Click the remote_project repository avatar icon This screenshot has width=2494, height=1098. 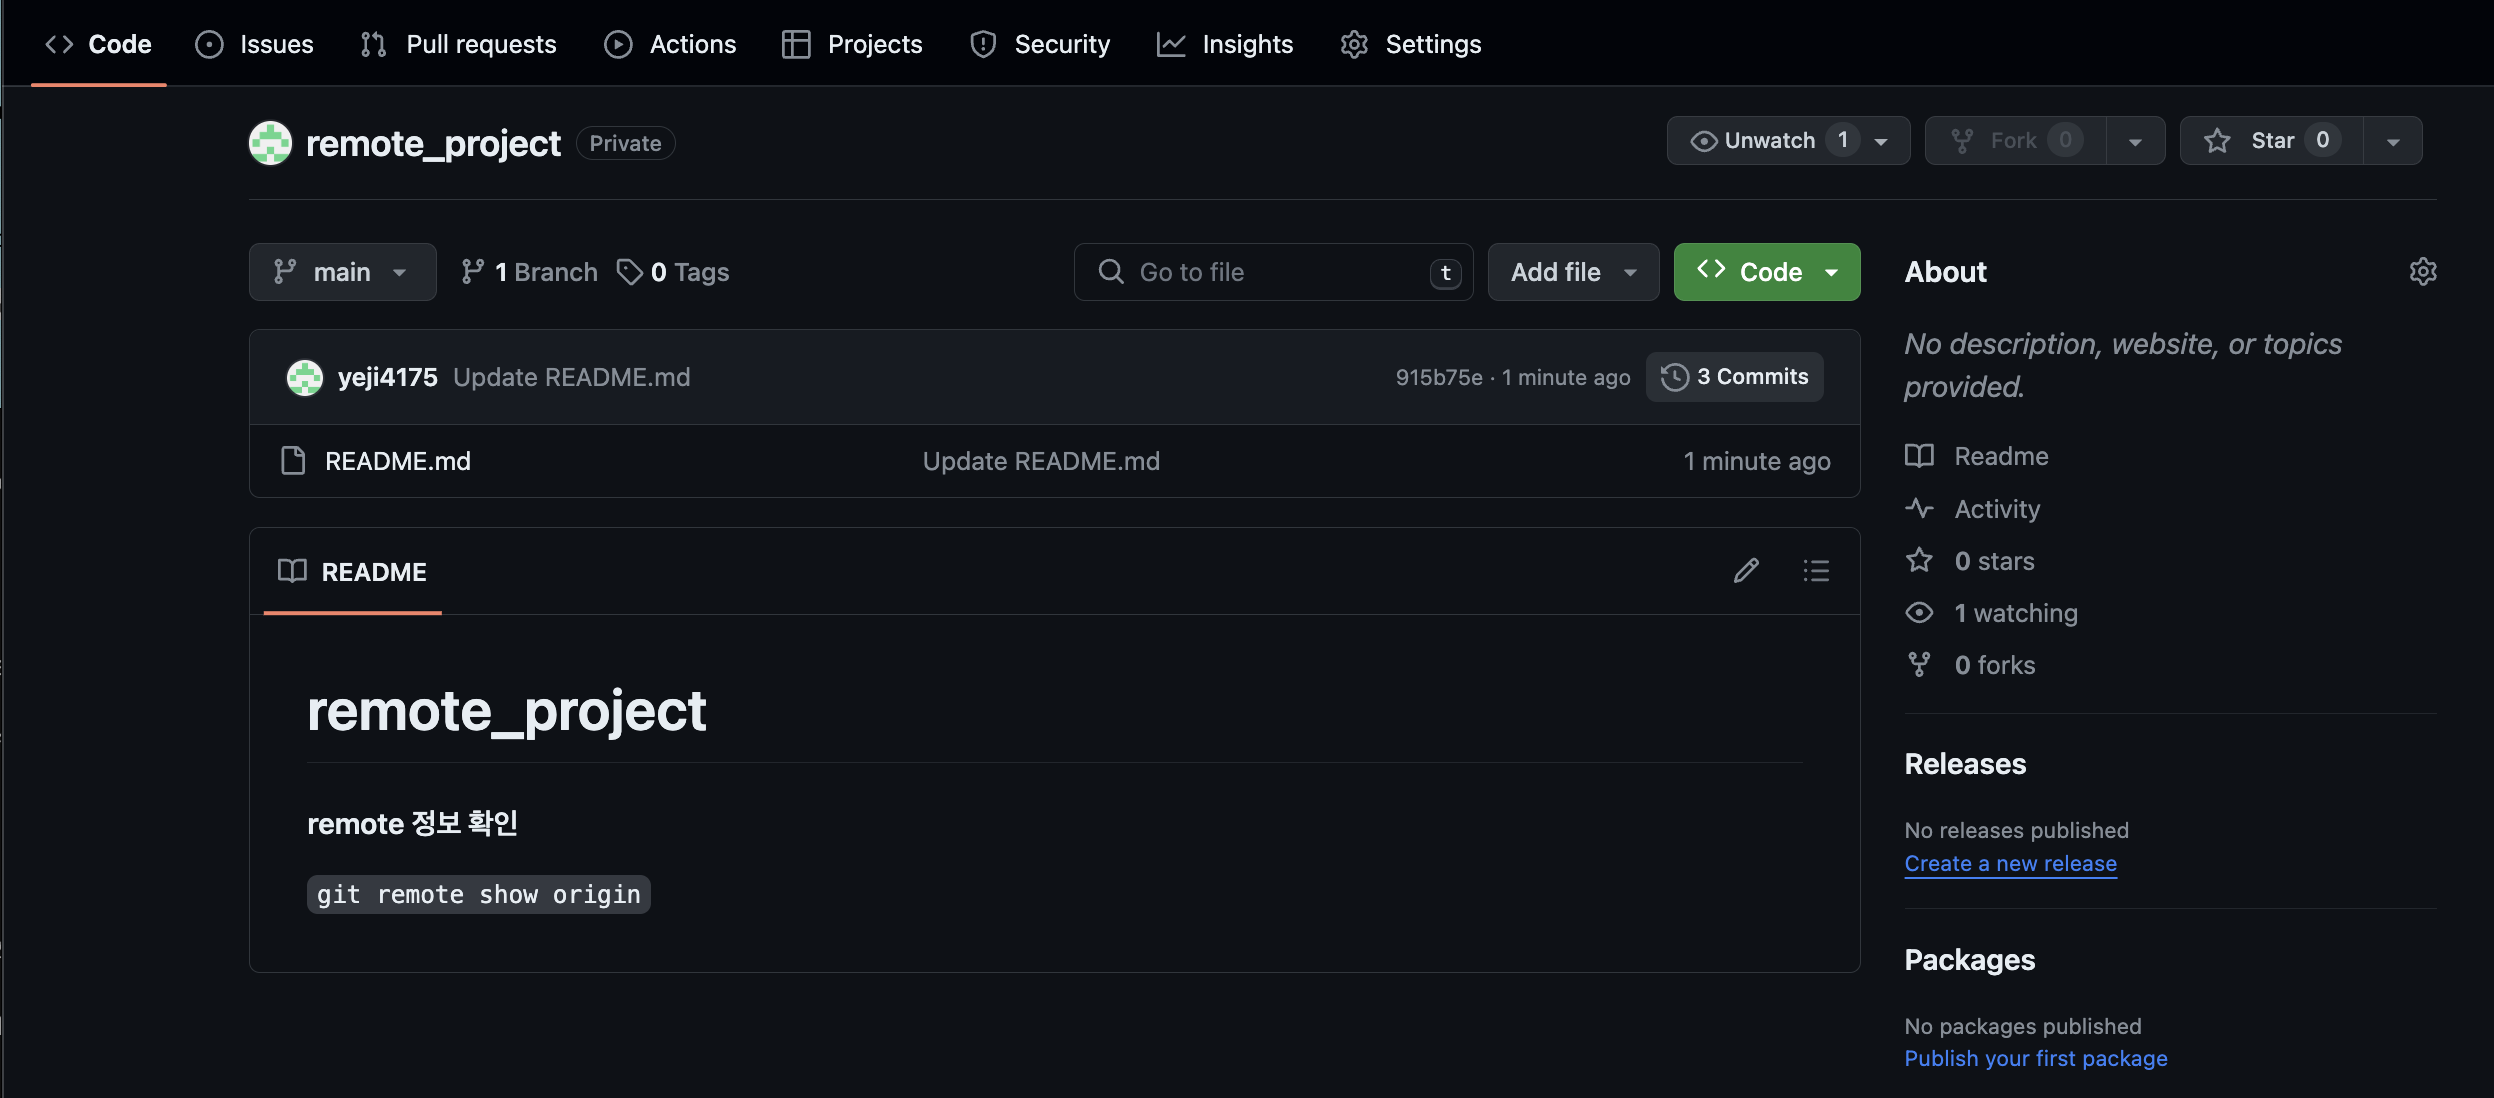(270, 143)
